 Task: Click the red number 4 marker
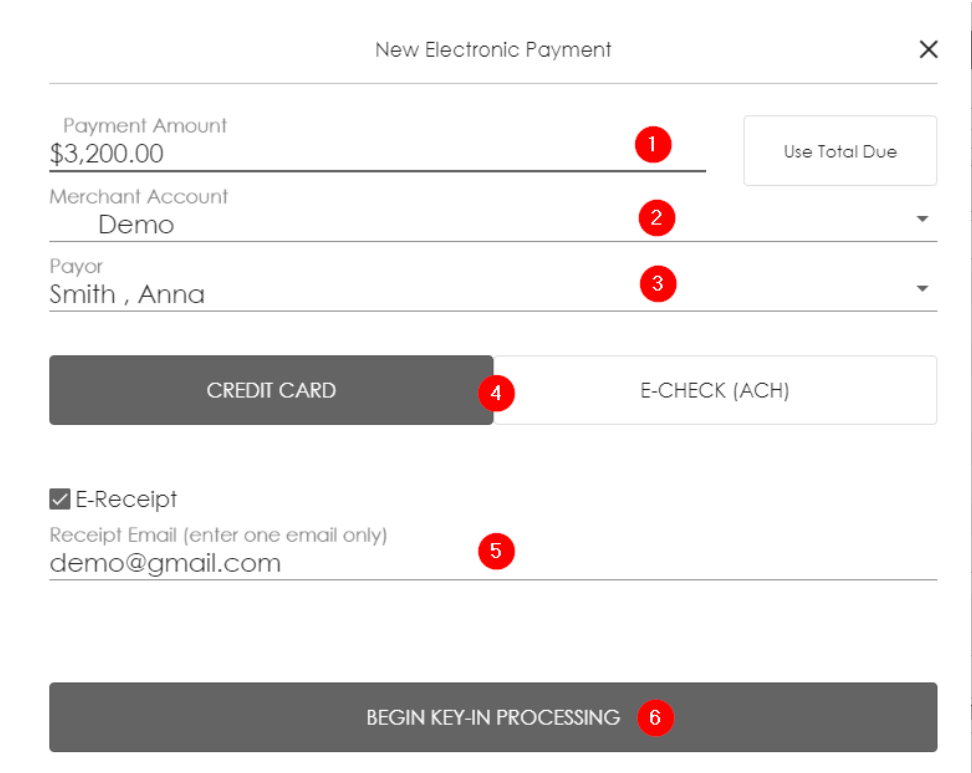[496, 393]
